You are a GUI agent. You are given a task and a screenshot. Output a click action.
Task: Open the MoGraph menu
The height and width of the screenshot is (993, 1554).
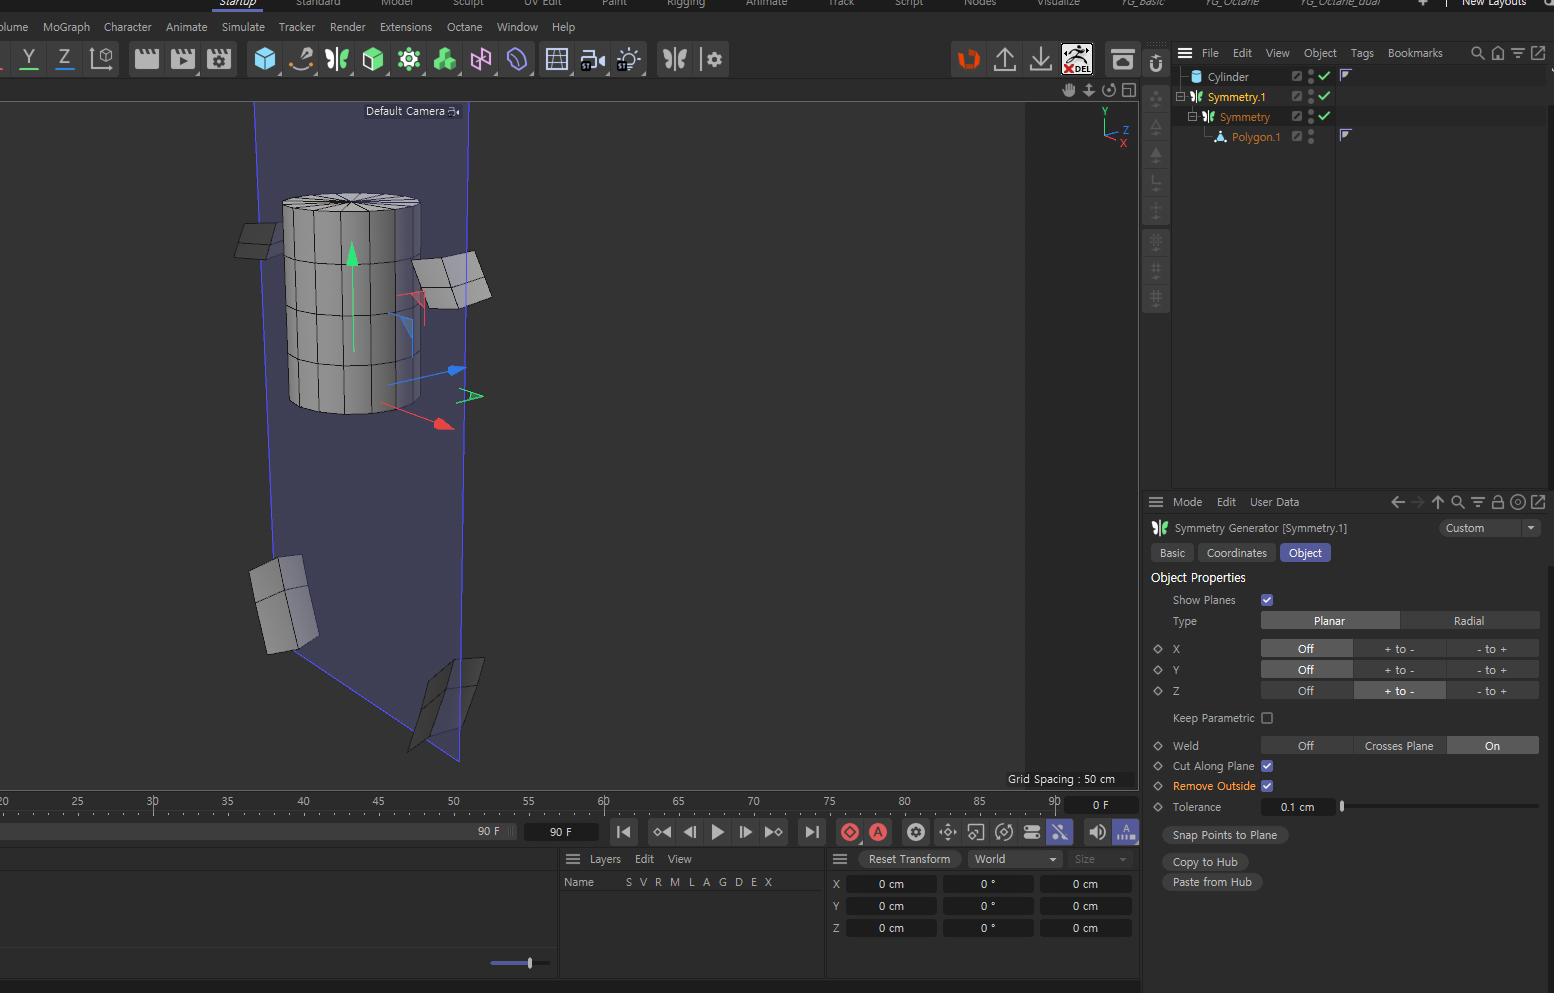click(66, 27)
